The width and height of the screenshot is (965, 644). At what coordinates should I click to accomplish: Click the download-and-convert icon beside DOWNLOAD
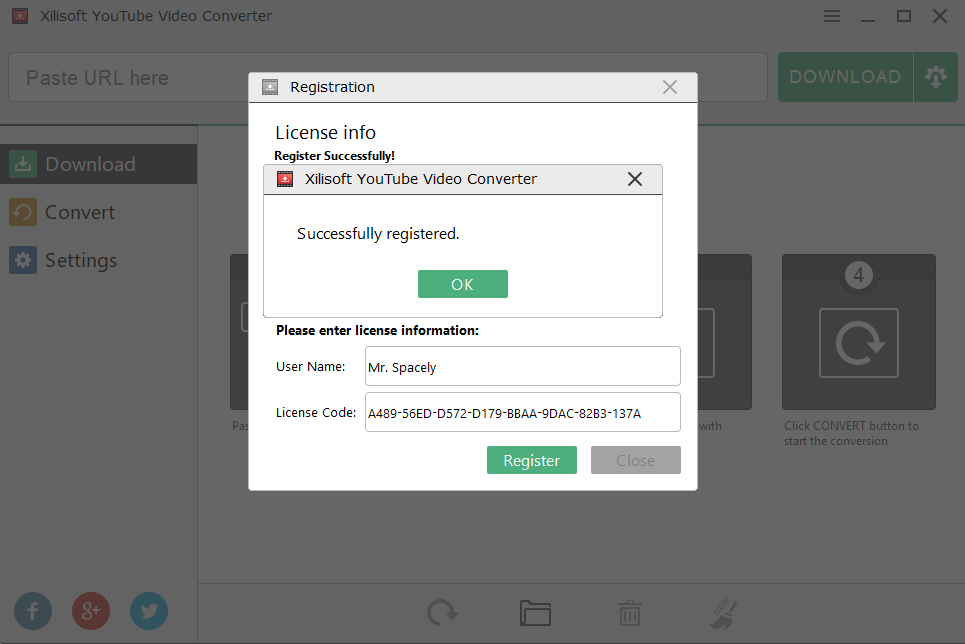936,77
